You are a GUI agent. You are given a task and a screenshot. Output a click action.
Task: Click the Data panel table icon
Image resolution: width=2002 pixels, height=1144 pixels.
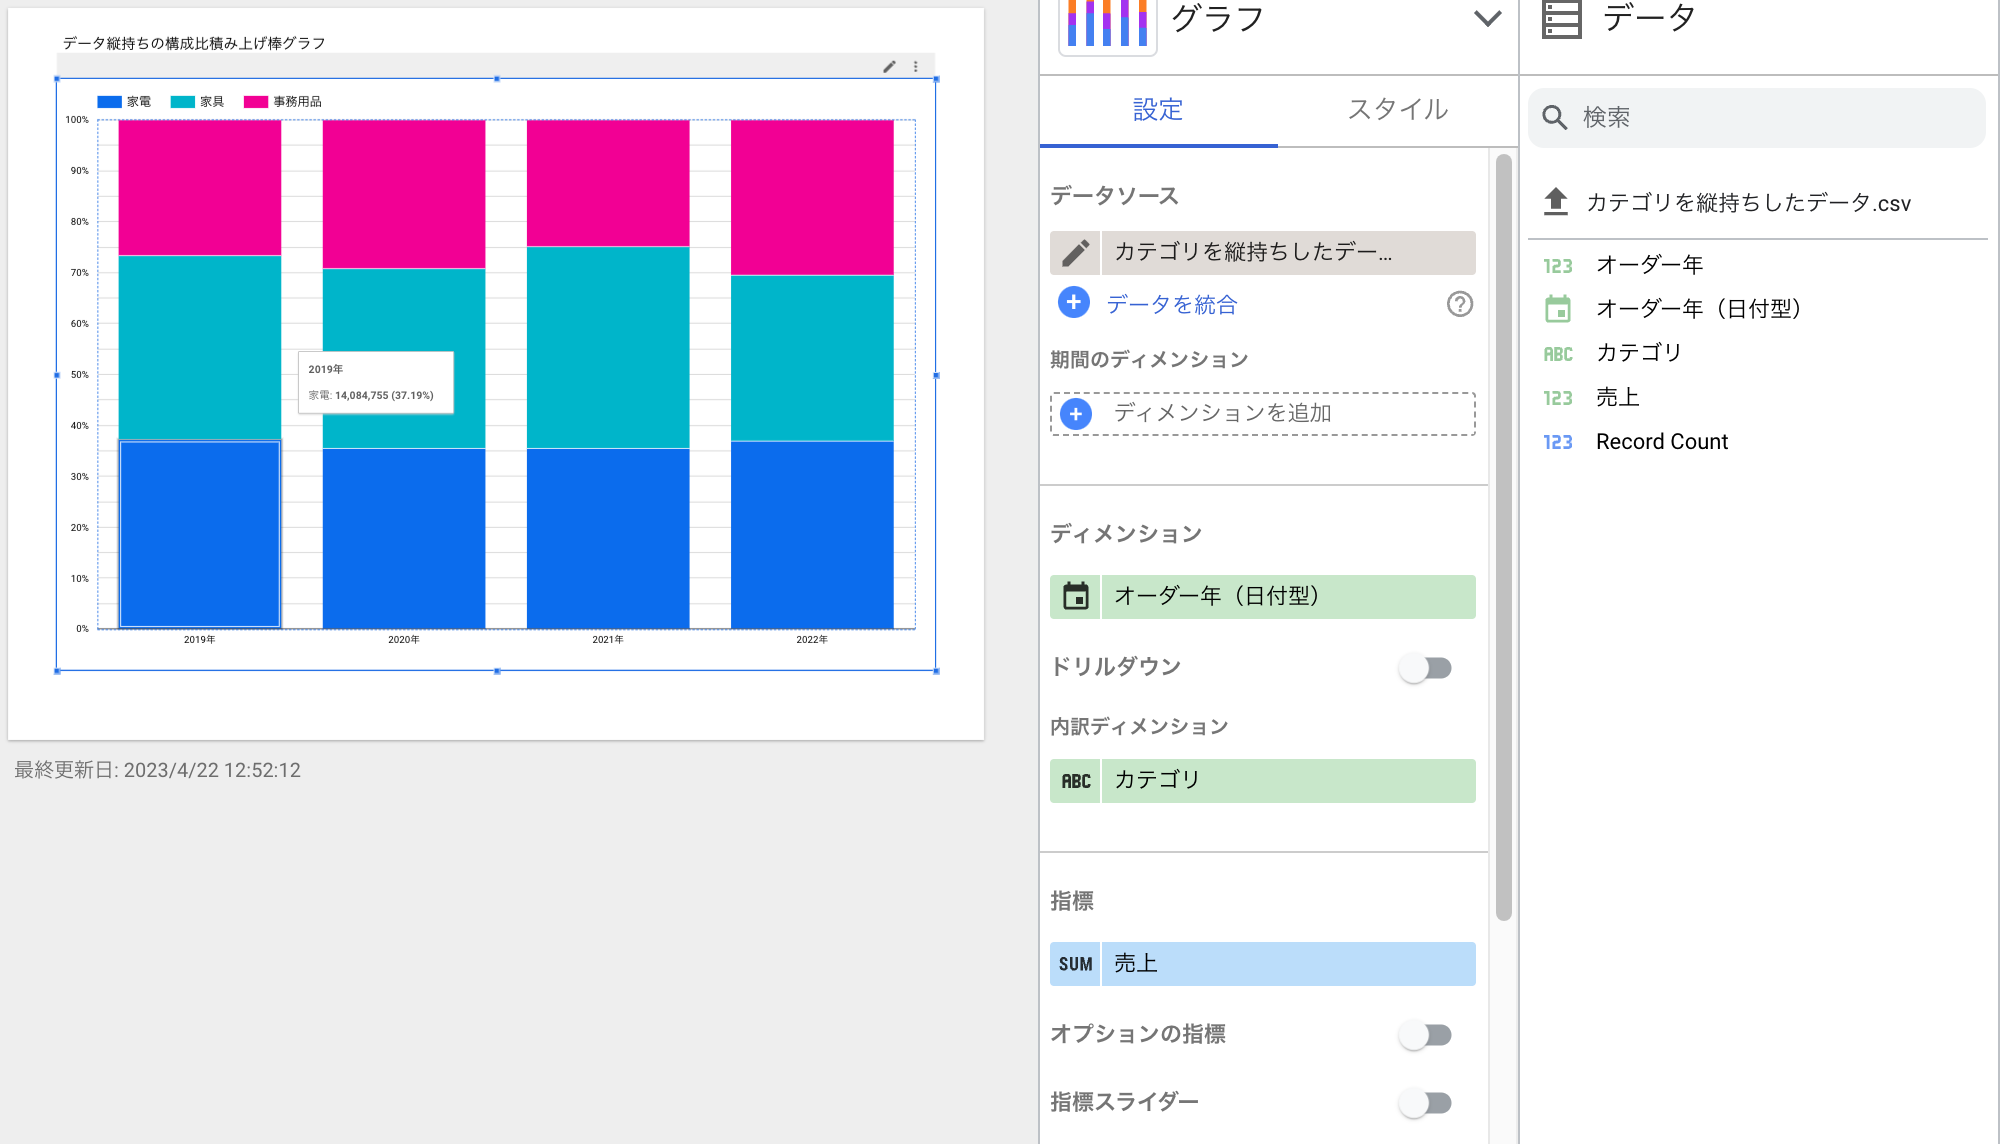click(1561, 19)
